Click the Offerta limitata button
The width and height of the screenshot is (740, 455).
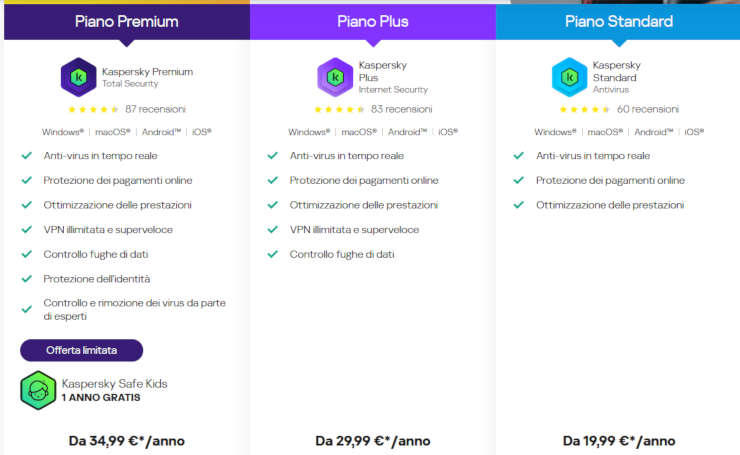tap(81, 350)
